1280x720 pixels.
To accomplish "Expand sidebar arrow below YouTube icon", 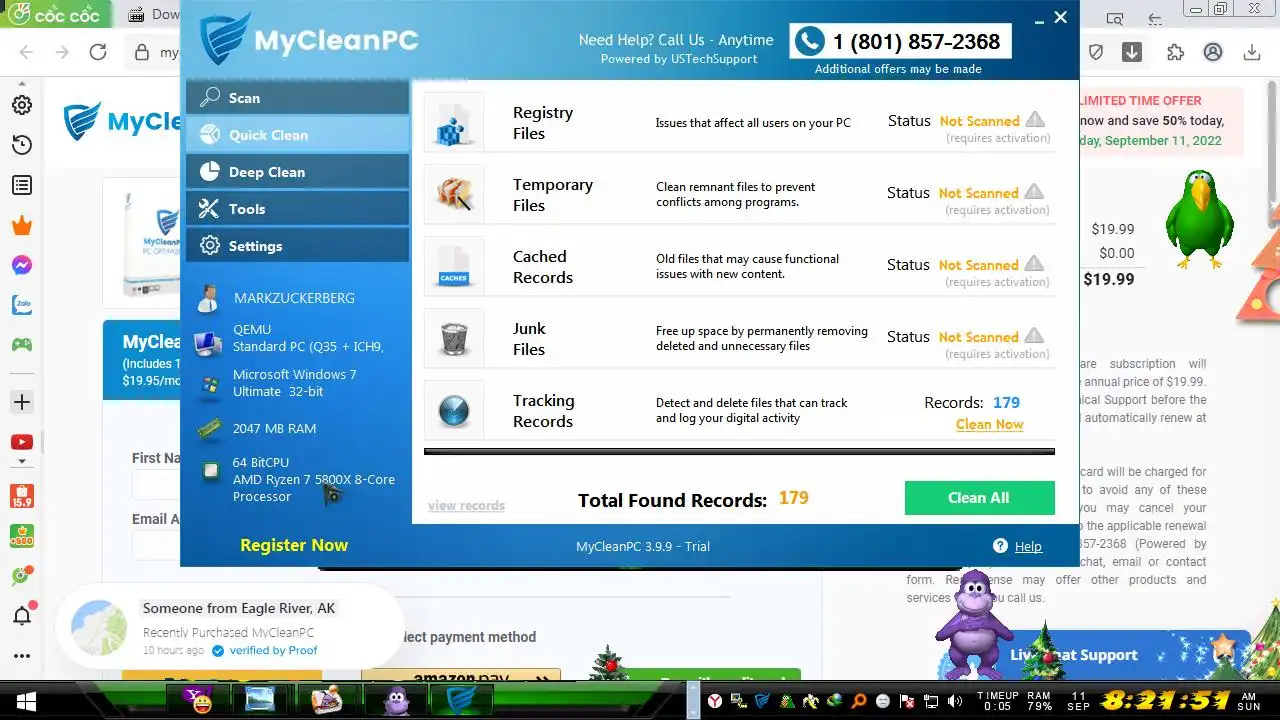I will coord(21,462).
